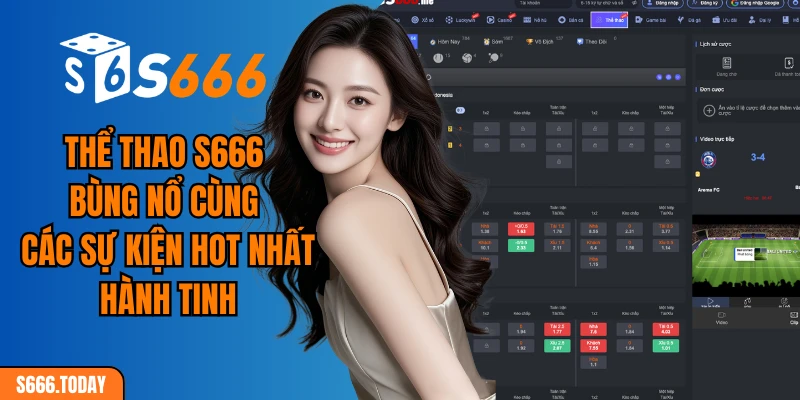Click the 3-4 live score
Viewport: 800px width, 400px height.
pos(758,157)
